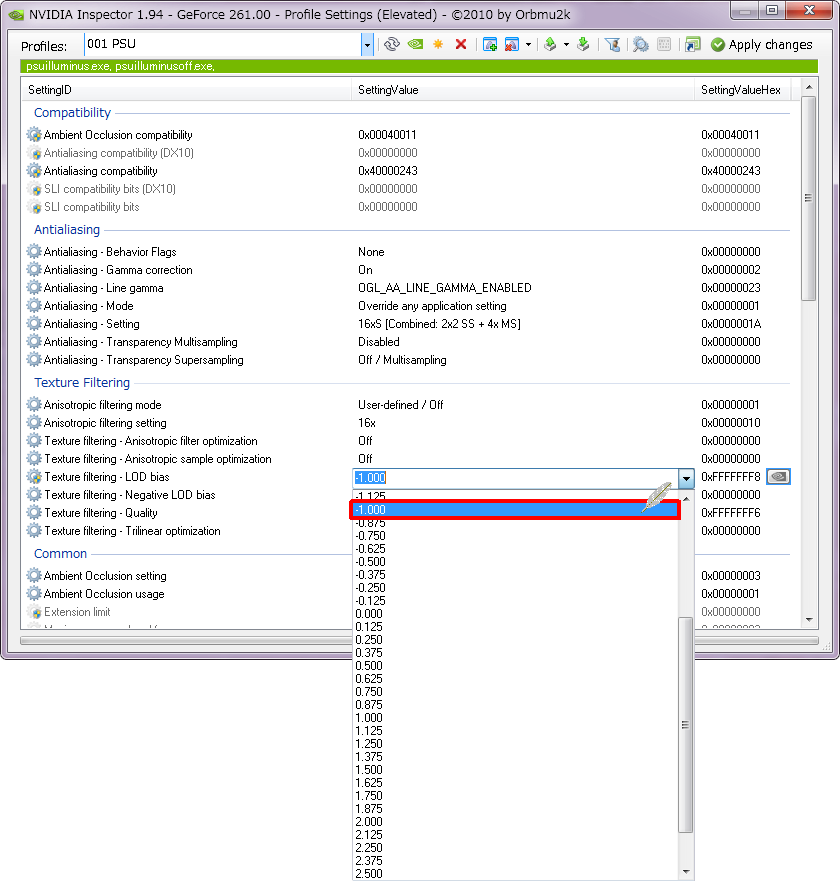The height and width of the screenshot is (881, 840).
Task: Click dropdown list scroll down arrow
Action: click(685, 872)
